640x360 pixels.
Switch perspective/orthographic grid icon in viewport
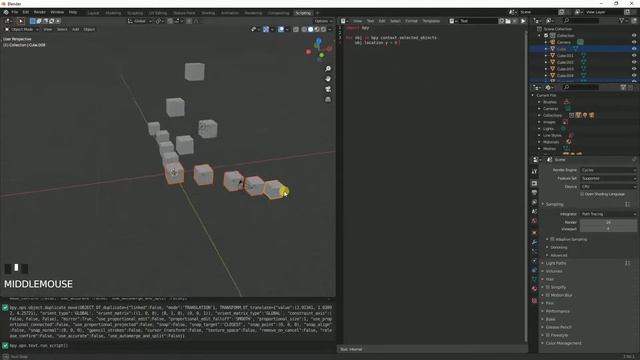coord(328,99)
